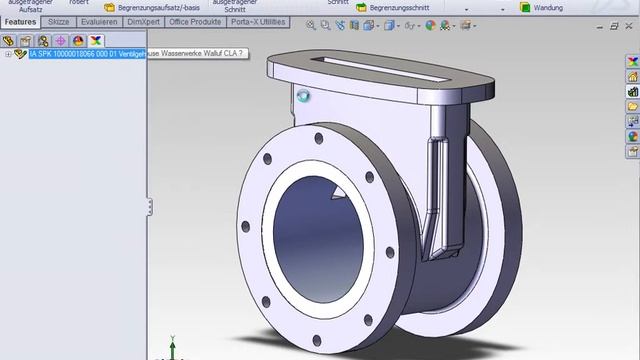
Task: Open the Apply Scene dropdown arrow
Action: [x=454, y=27]
